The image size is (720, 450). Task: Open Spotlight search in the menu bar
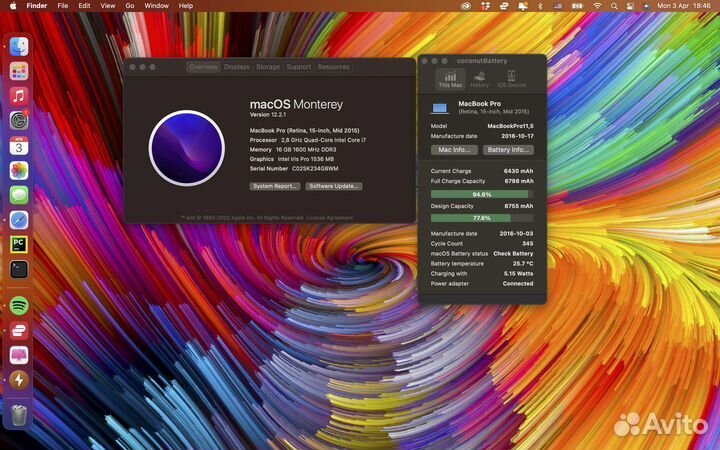point(614,6)
